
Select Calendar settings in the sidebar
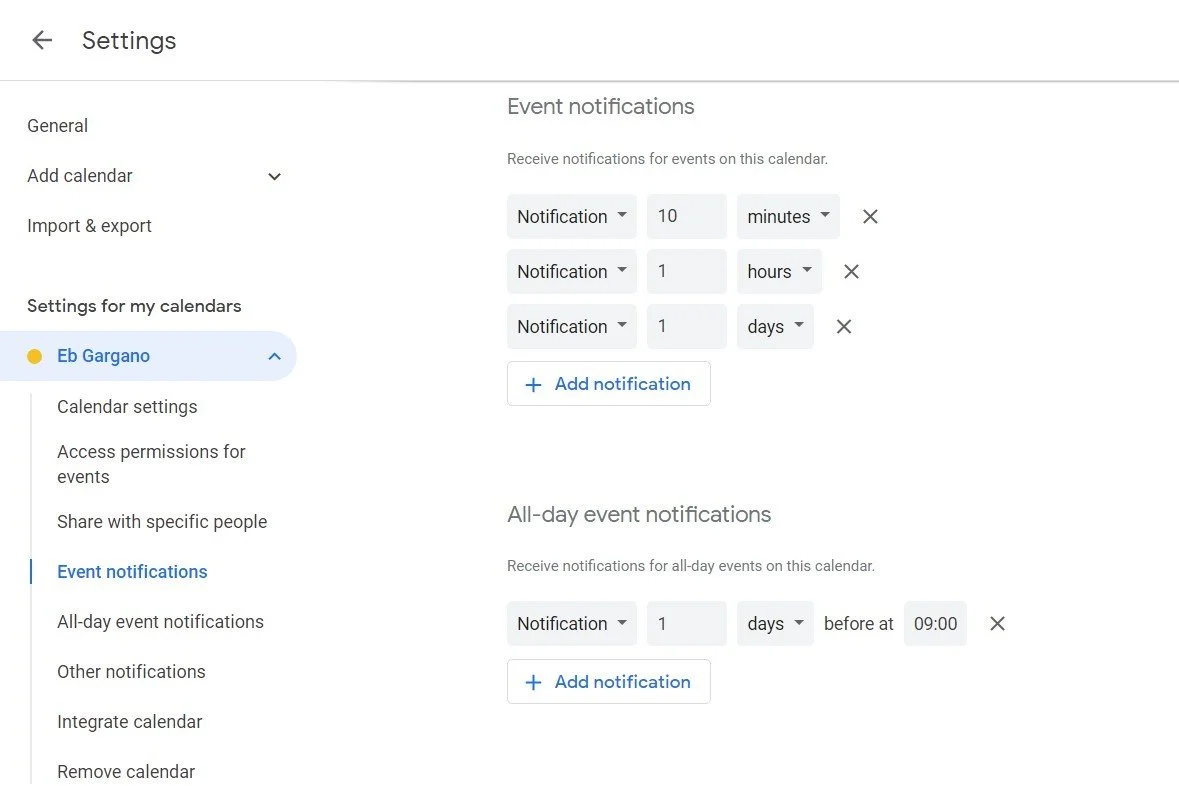(x=127, y=407)
